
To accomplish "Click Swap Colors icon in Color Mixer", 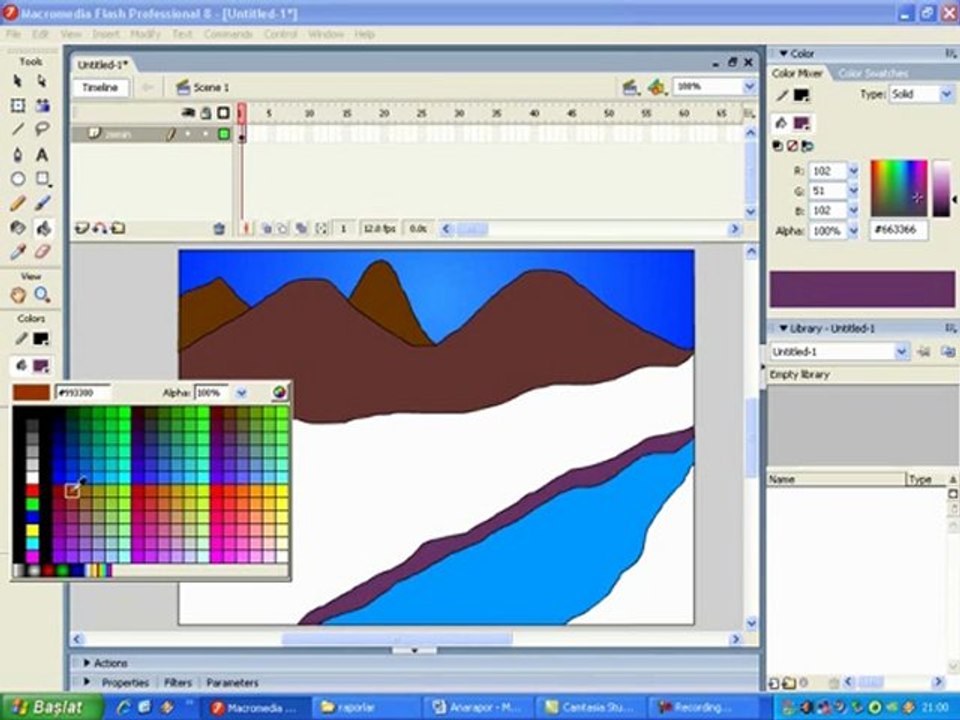I will 808,146.
